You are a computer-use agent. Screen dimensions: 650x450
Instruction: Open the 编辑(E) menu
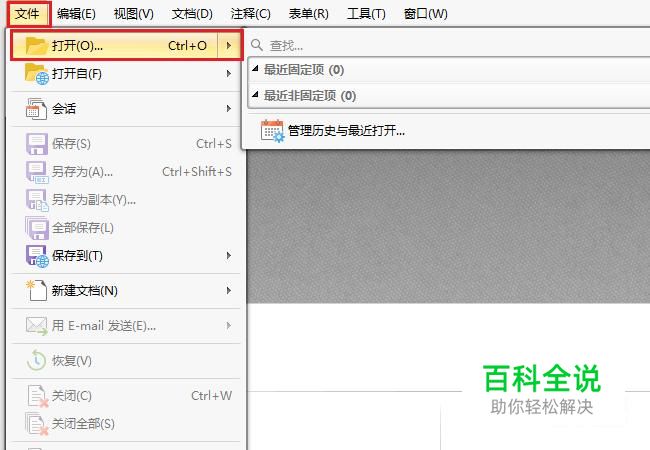point(76,14)
